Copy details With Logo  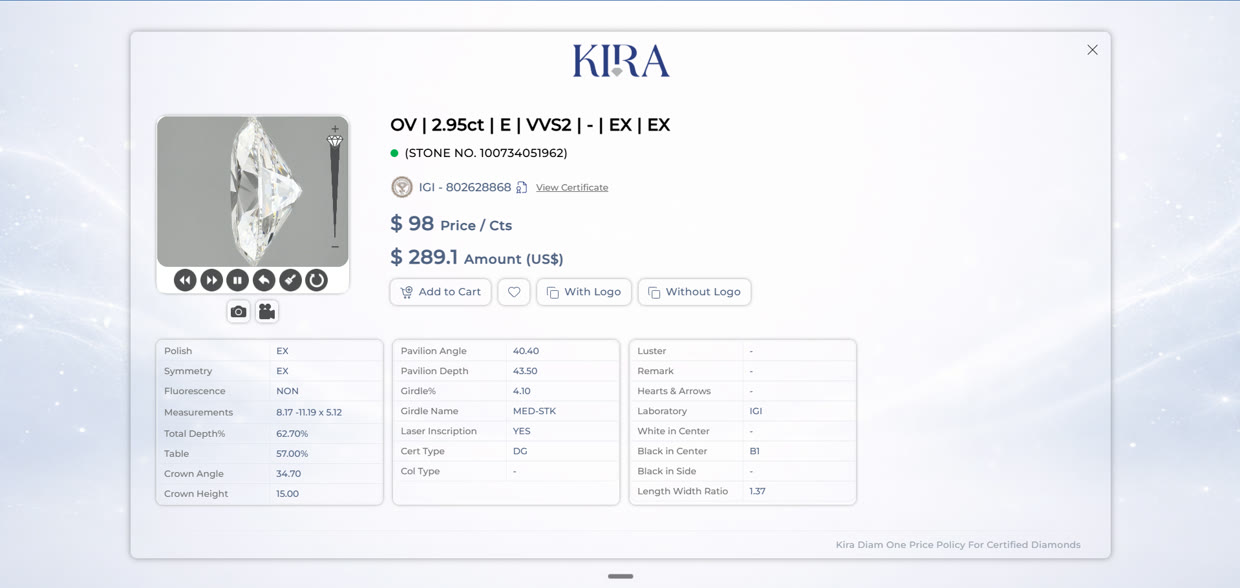[584, 292]
